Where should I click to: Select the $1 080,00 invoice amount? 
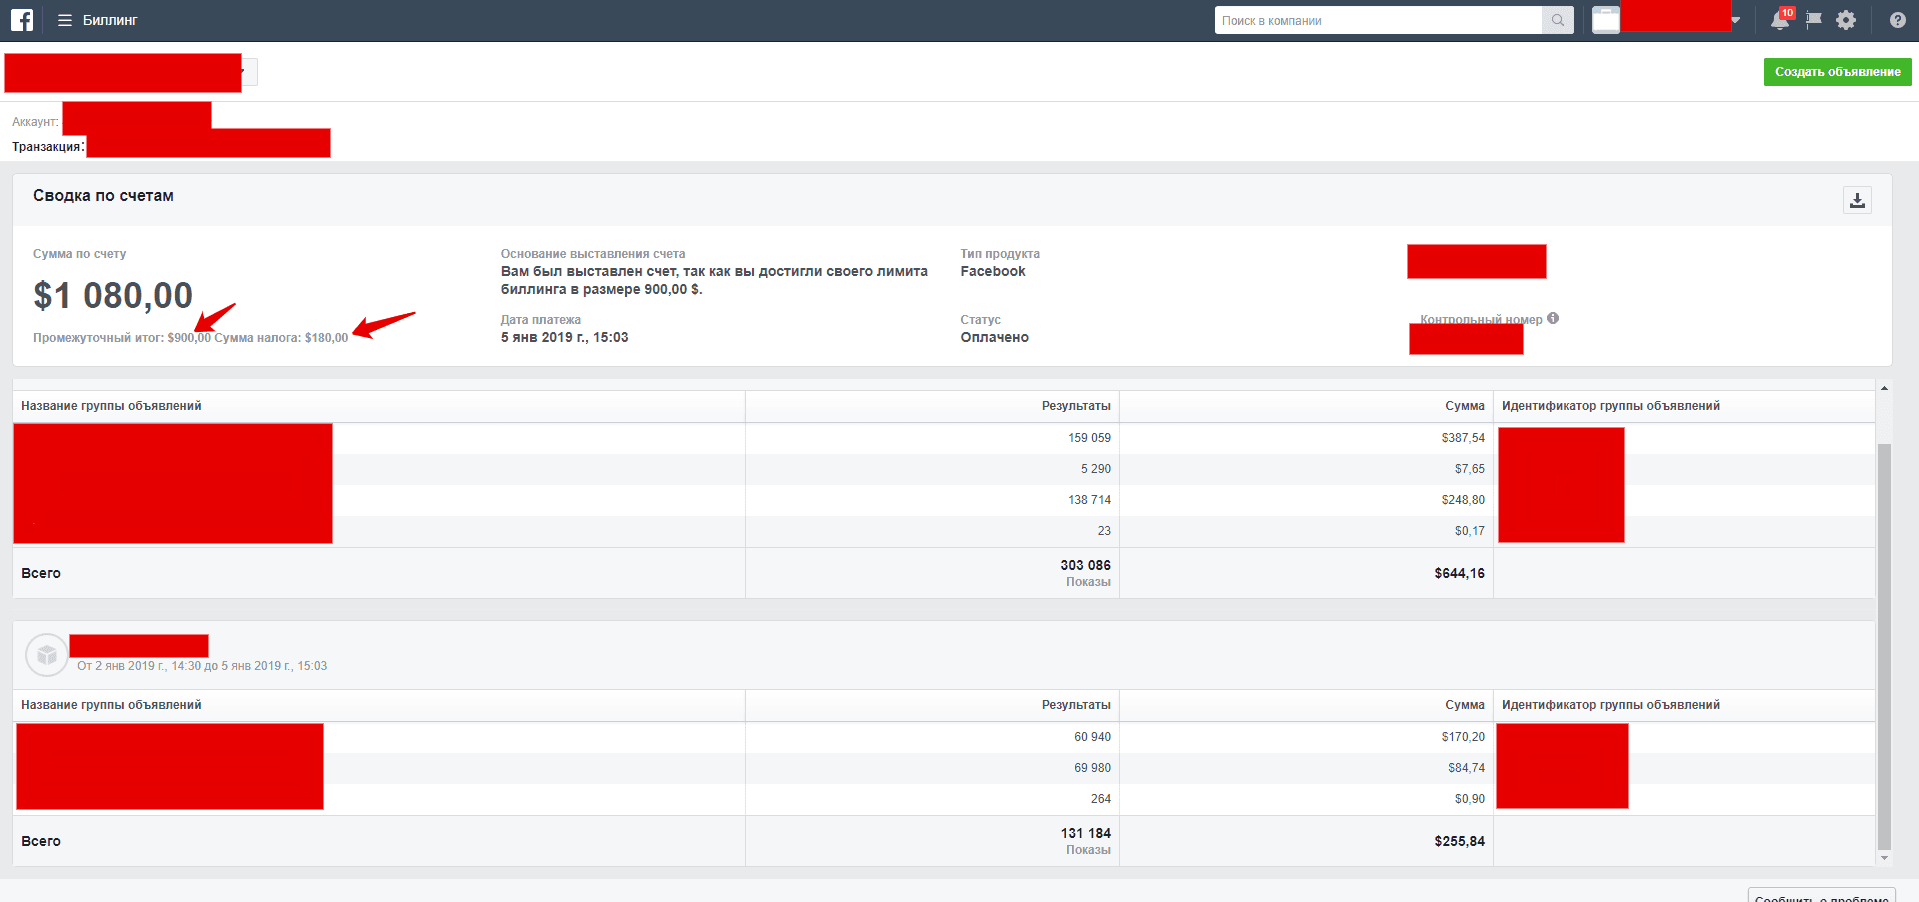point(113,295)
